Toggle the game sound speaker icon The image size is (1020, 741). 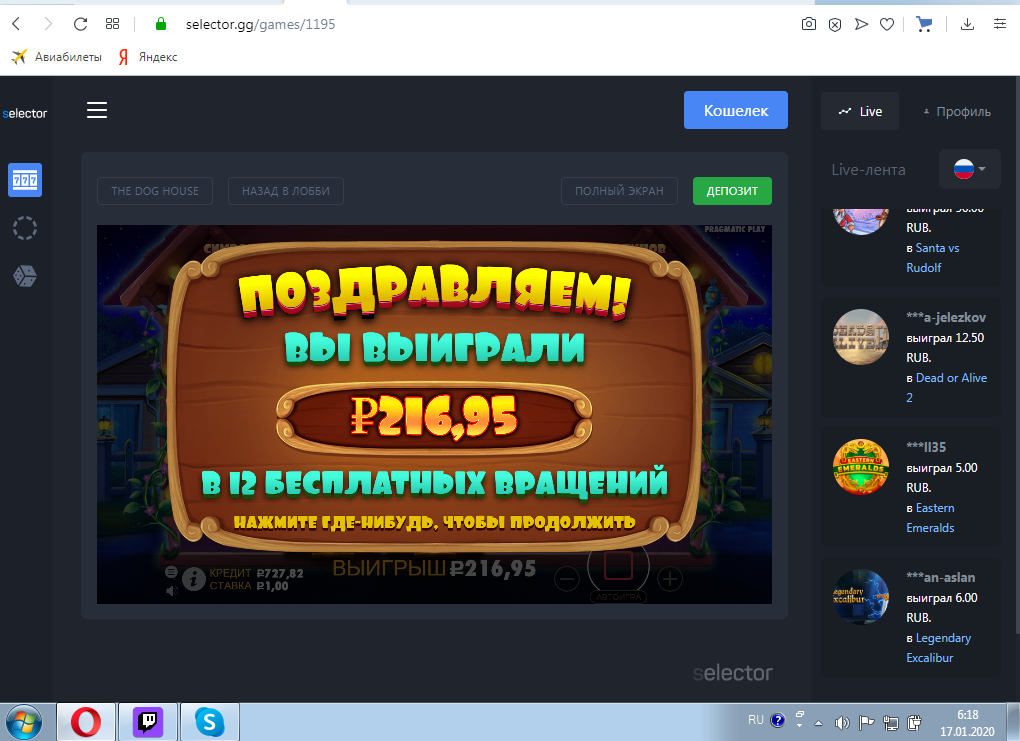pyautogui.click(x=172, y=591)
